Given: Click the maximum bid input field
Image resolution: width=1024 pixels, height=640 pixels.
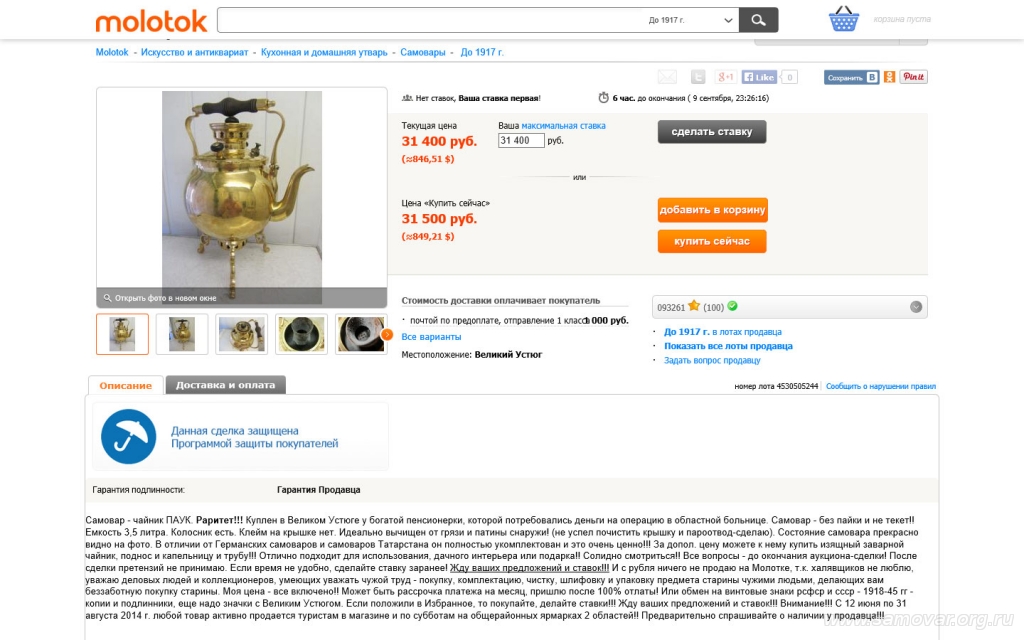Looking at the screenshot, I should tap(520, 140).
